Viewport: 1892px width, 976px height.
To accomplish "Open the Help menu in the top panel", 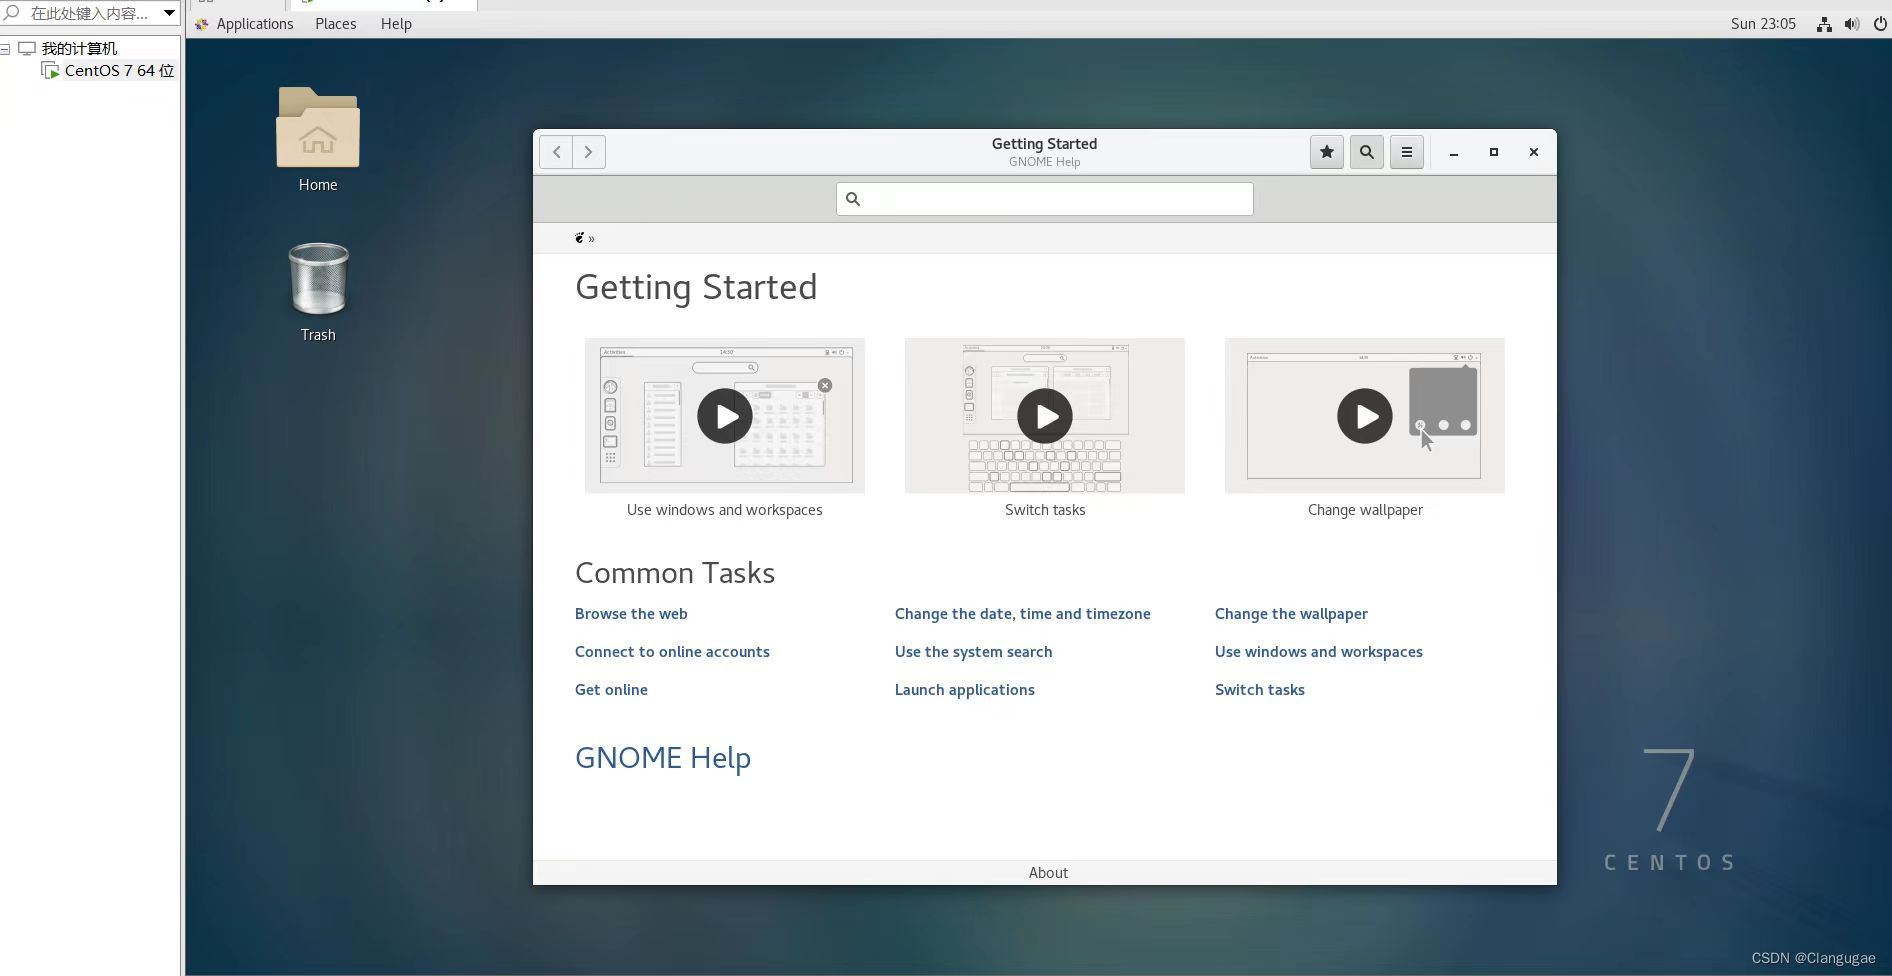I will click(396, 24).
